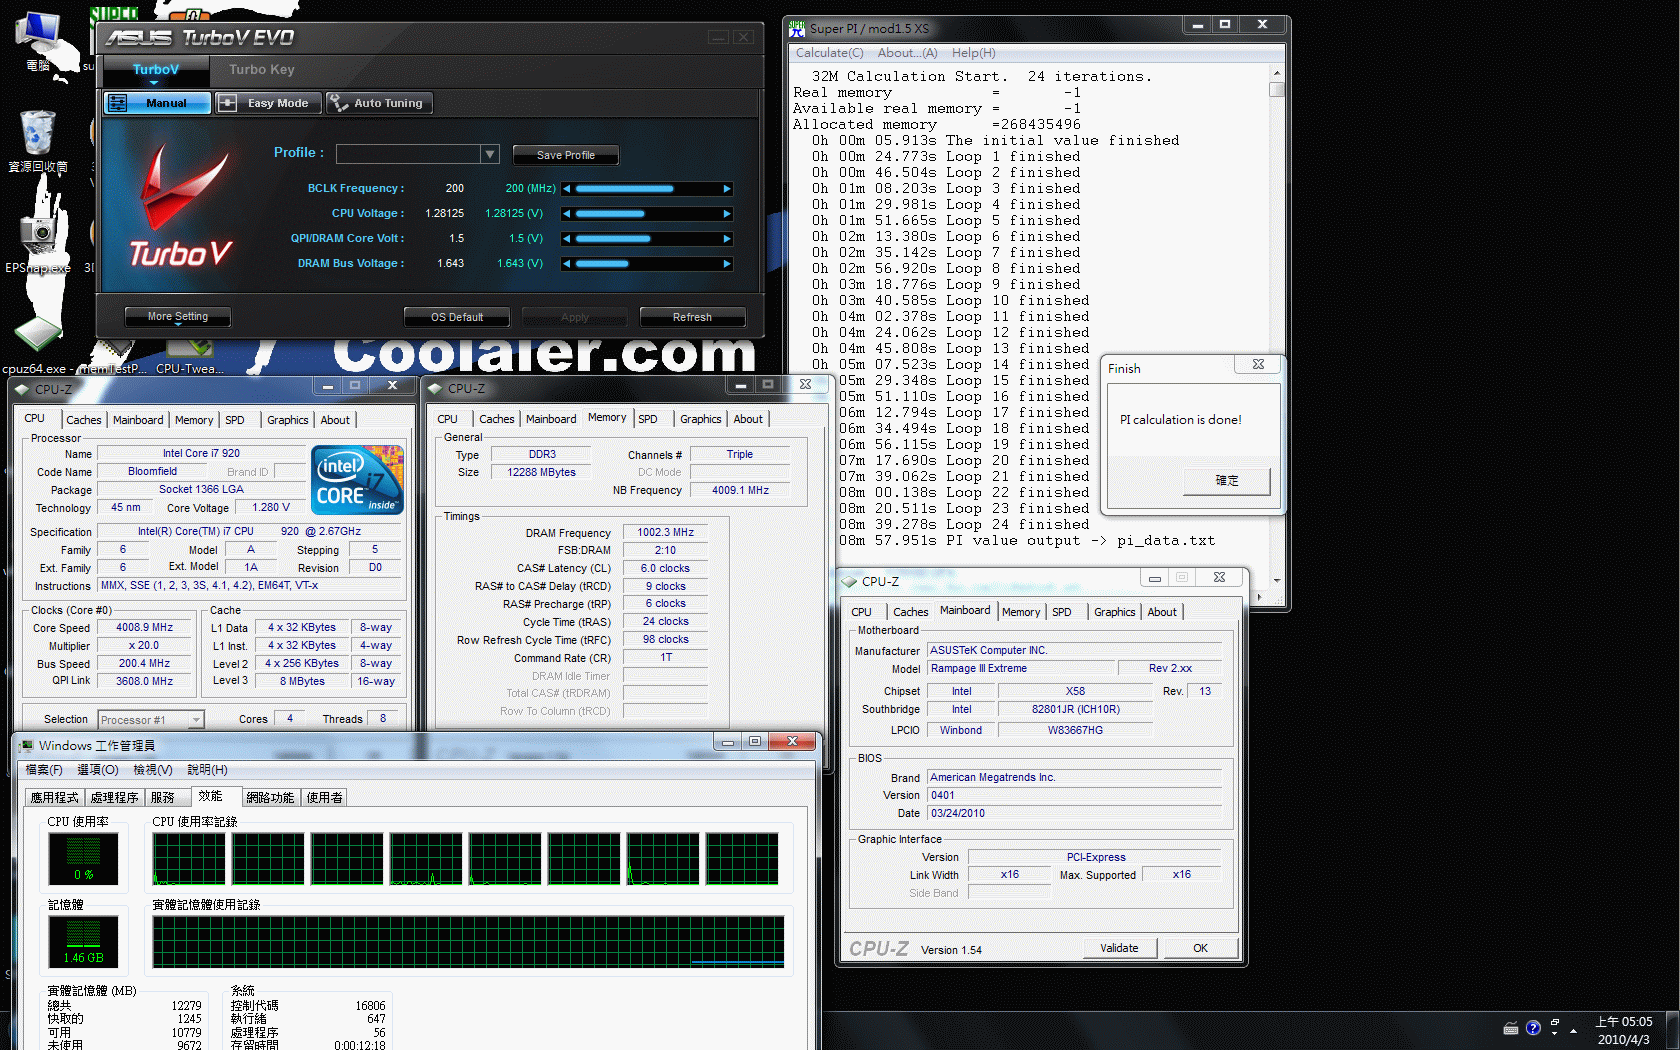
Task: Open the help icon in system tray
Action: [x=1533, y=1028]
